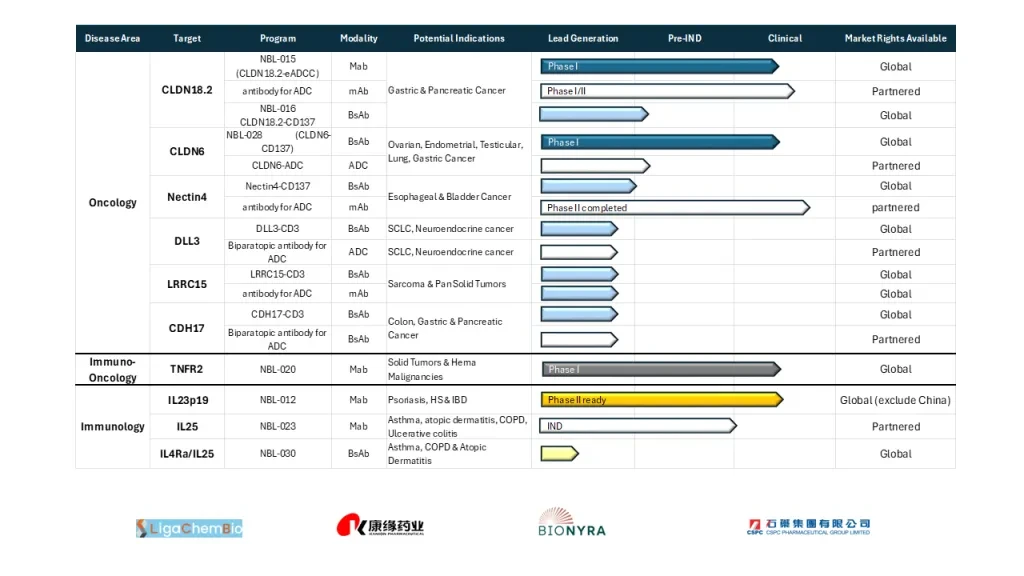
Task: Select the Potential Indications column header
Action: click(458, 39)
